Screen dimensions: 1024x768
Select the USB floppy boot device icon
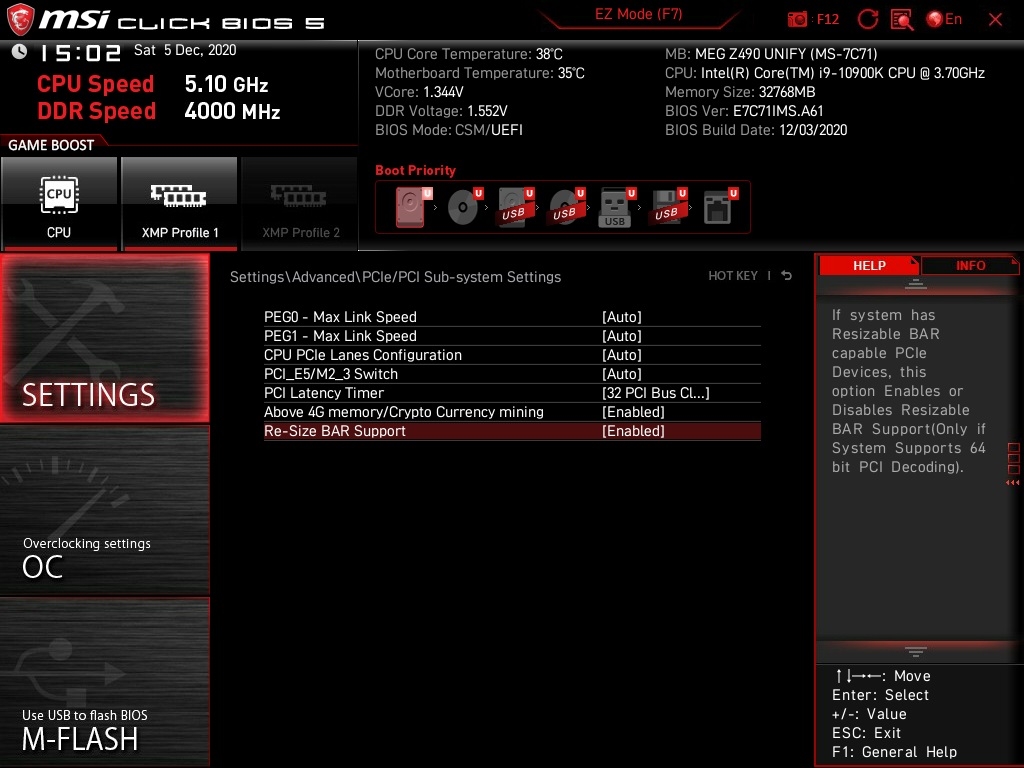667,207
